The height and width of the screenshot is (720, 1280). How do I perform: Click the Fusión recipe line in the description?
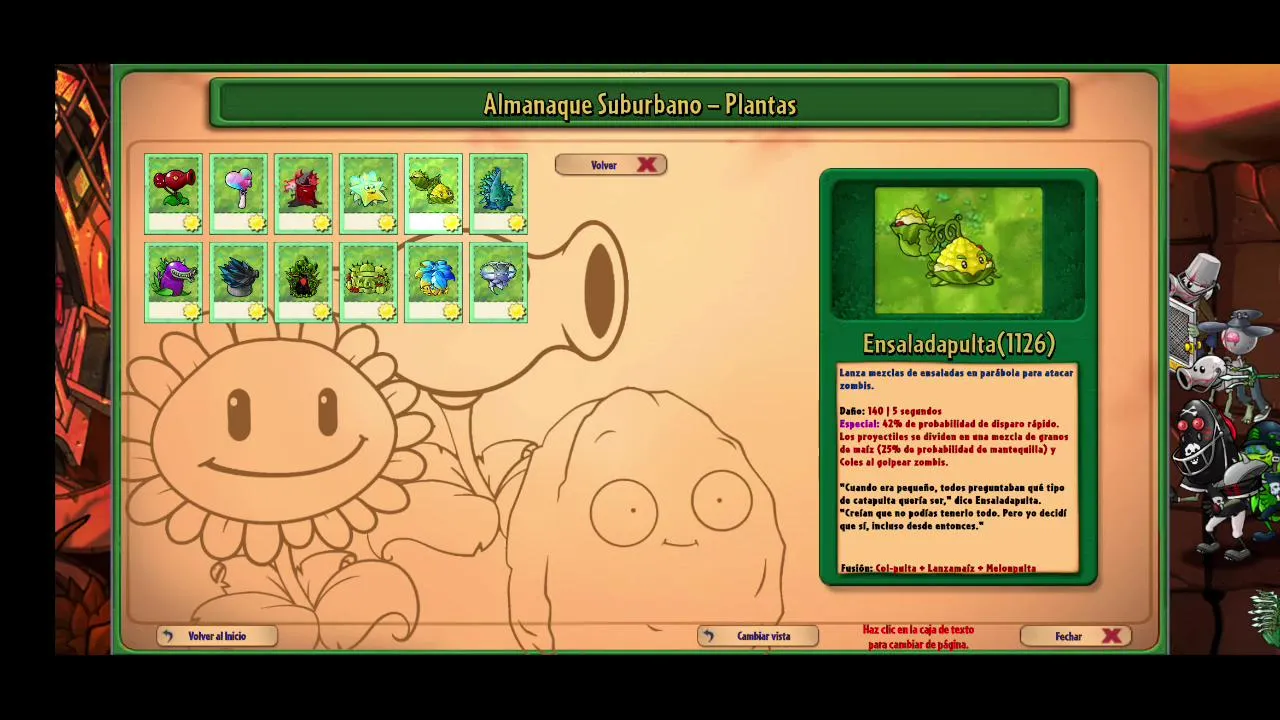938,568
